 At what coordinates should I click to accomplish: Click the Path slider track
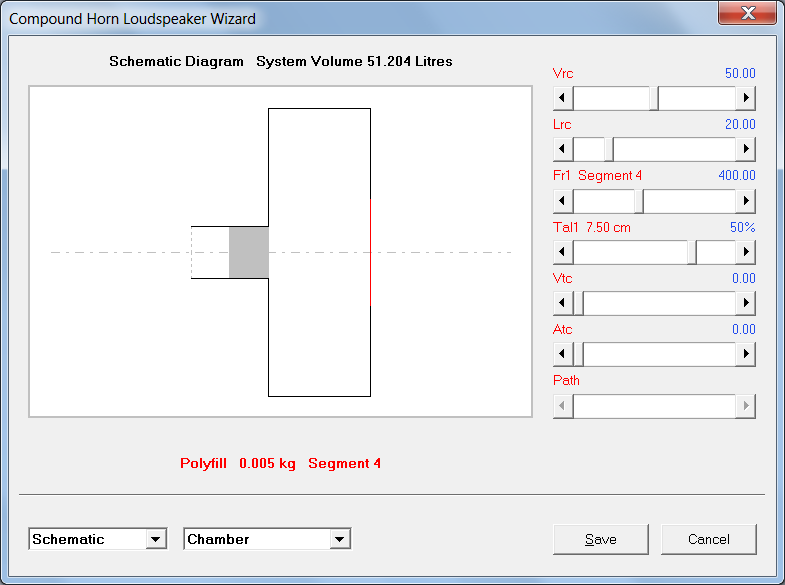pyautogui.click(x=654, y=406)
